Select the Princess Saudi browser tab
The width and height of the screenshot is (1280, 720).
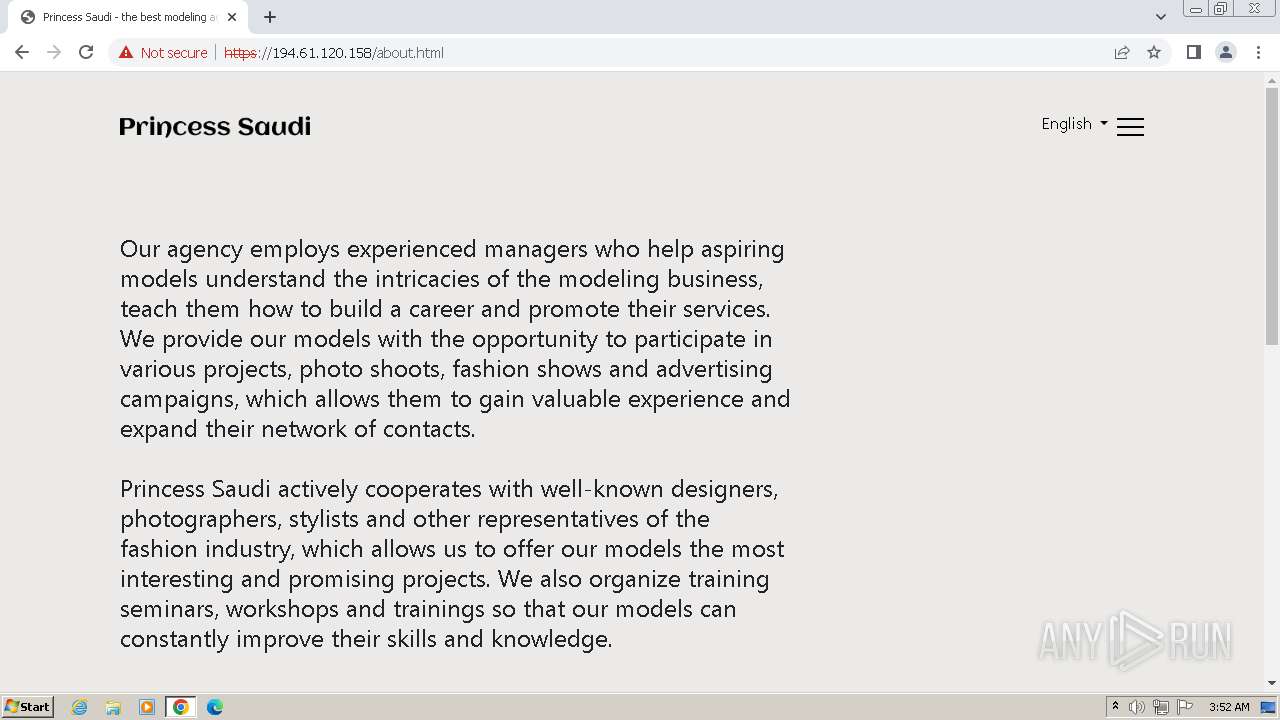tap(125, 17)
